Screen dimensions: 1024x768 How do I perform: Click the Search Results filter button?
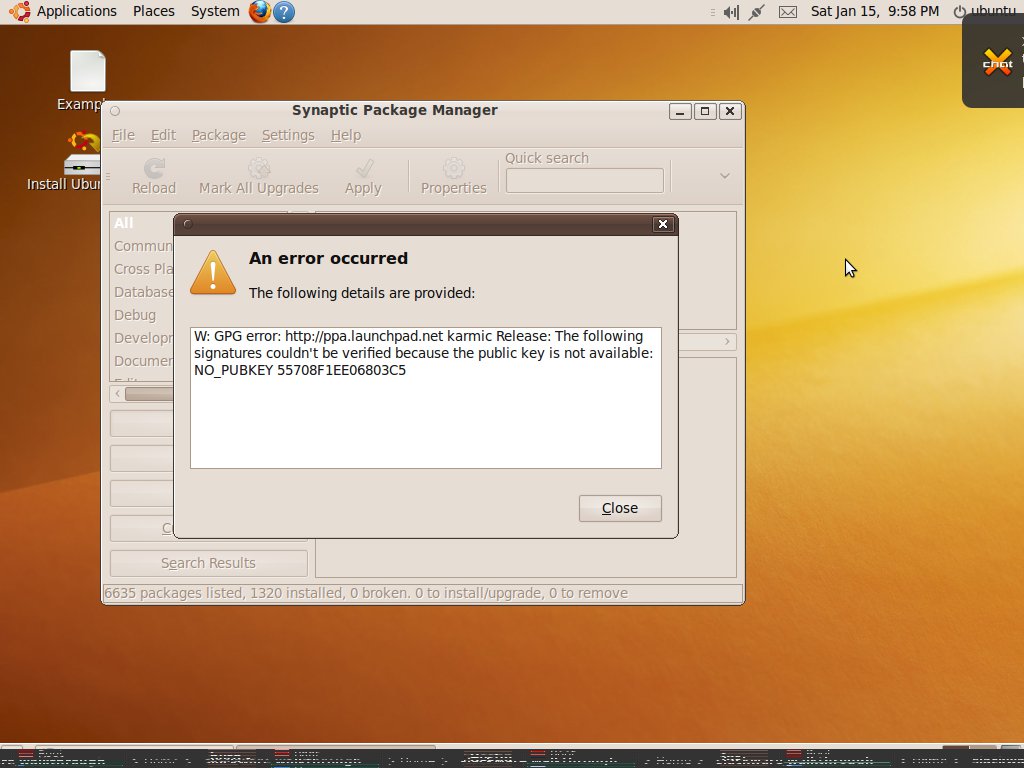(208, 563)
